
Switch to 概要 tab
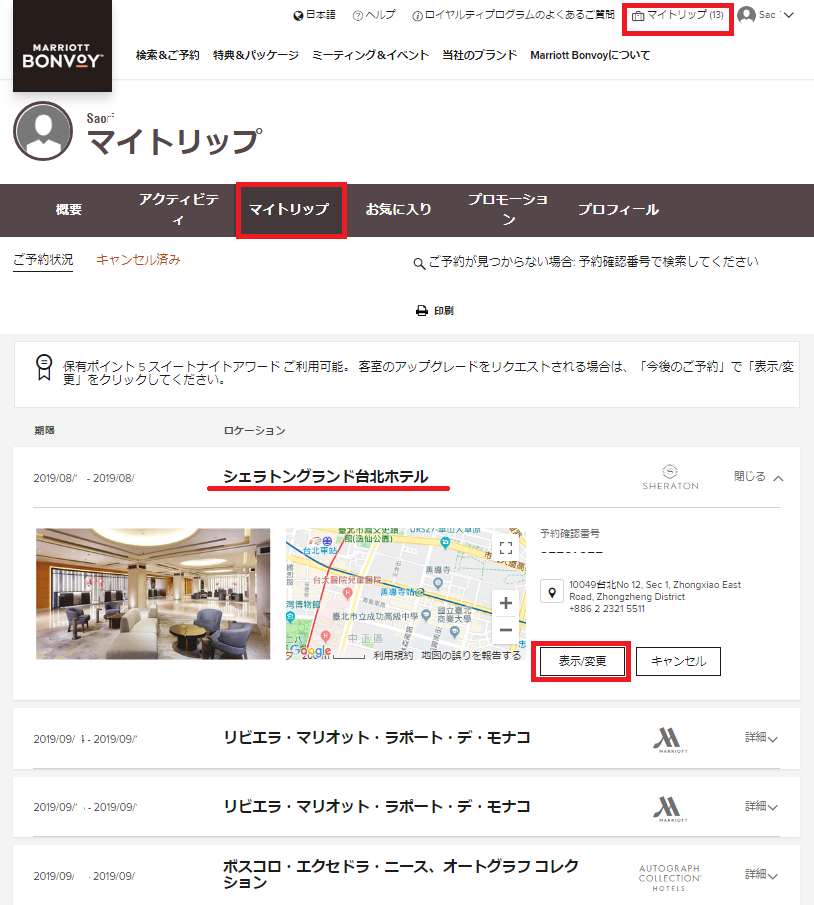(69, 210)
